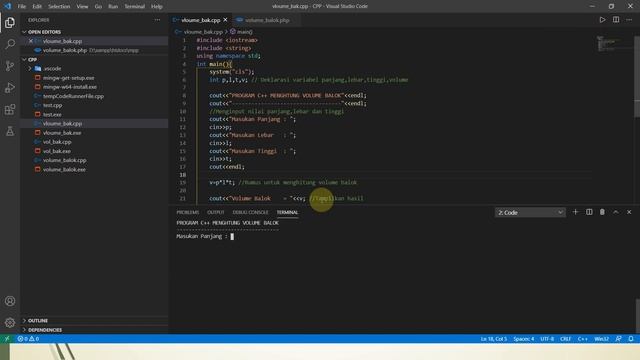The height and width of the screenshot is (360, 640).
Task: Open the Manage gear icon
Action: 10,322
